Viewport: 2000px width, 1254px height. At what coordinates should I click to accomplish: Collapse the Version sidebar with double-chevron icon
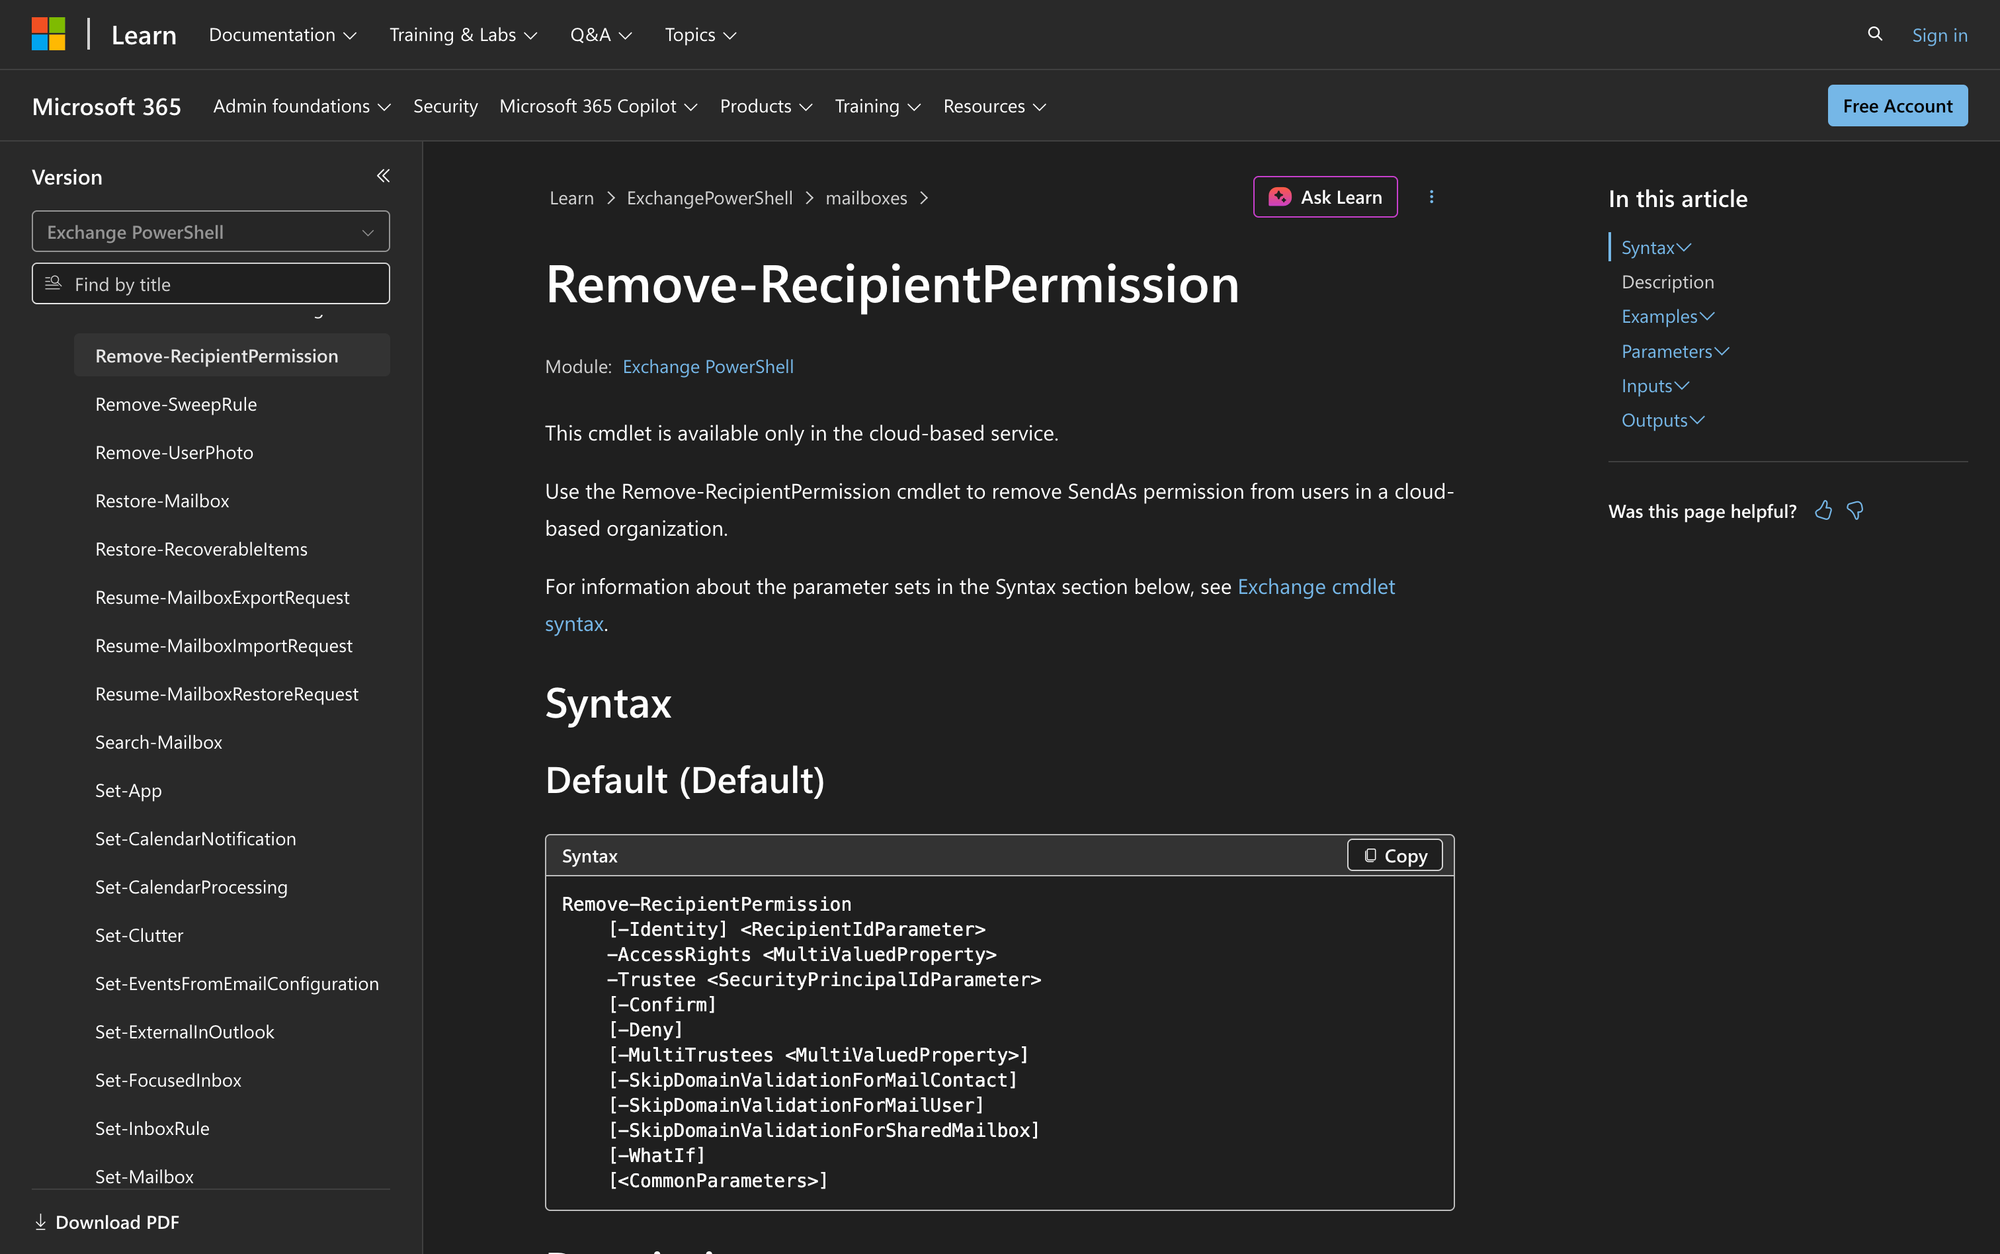383,176
